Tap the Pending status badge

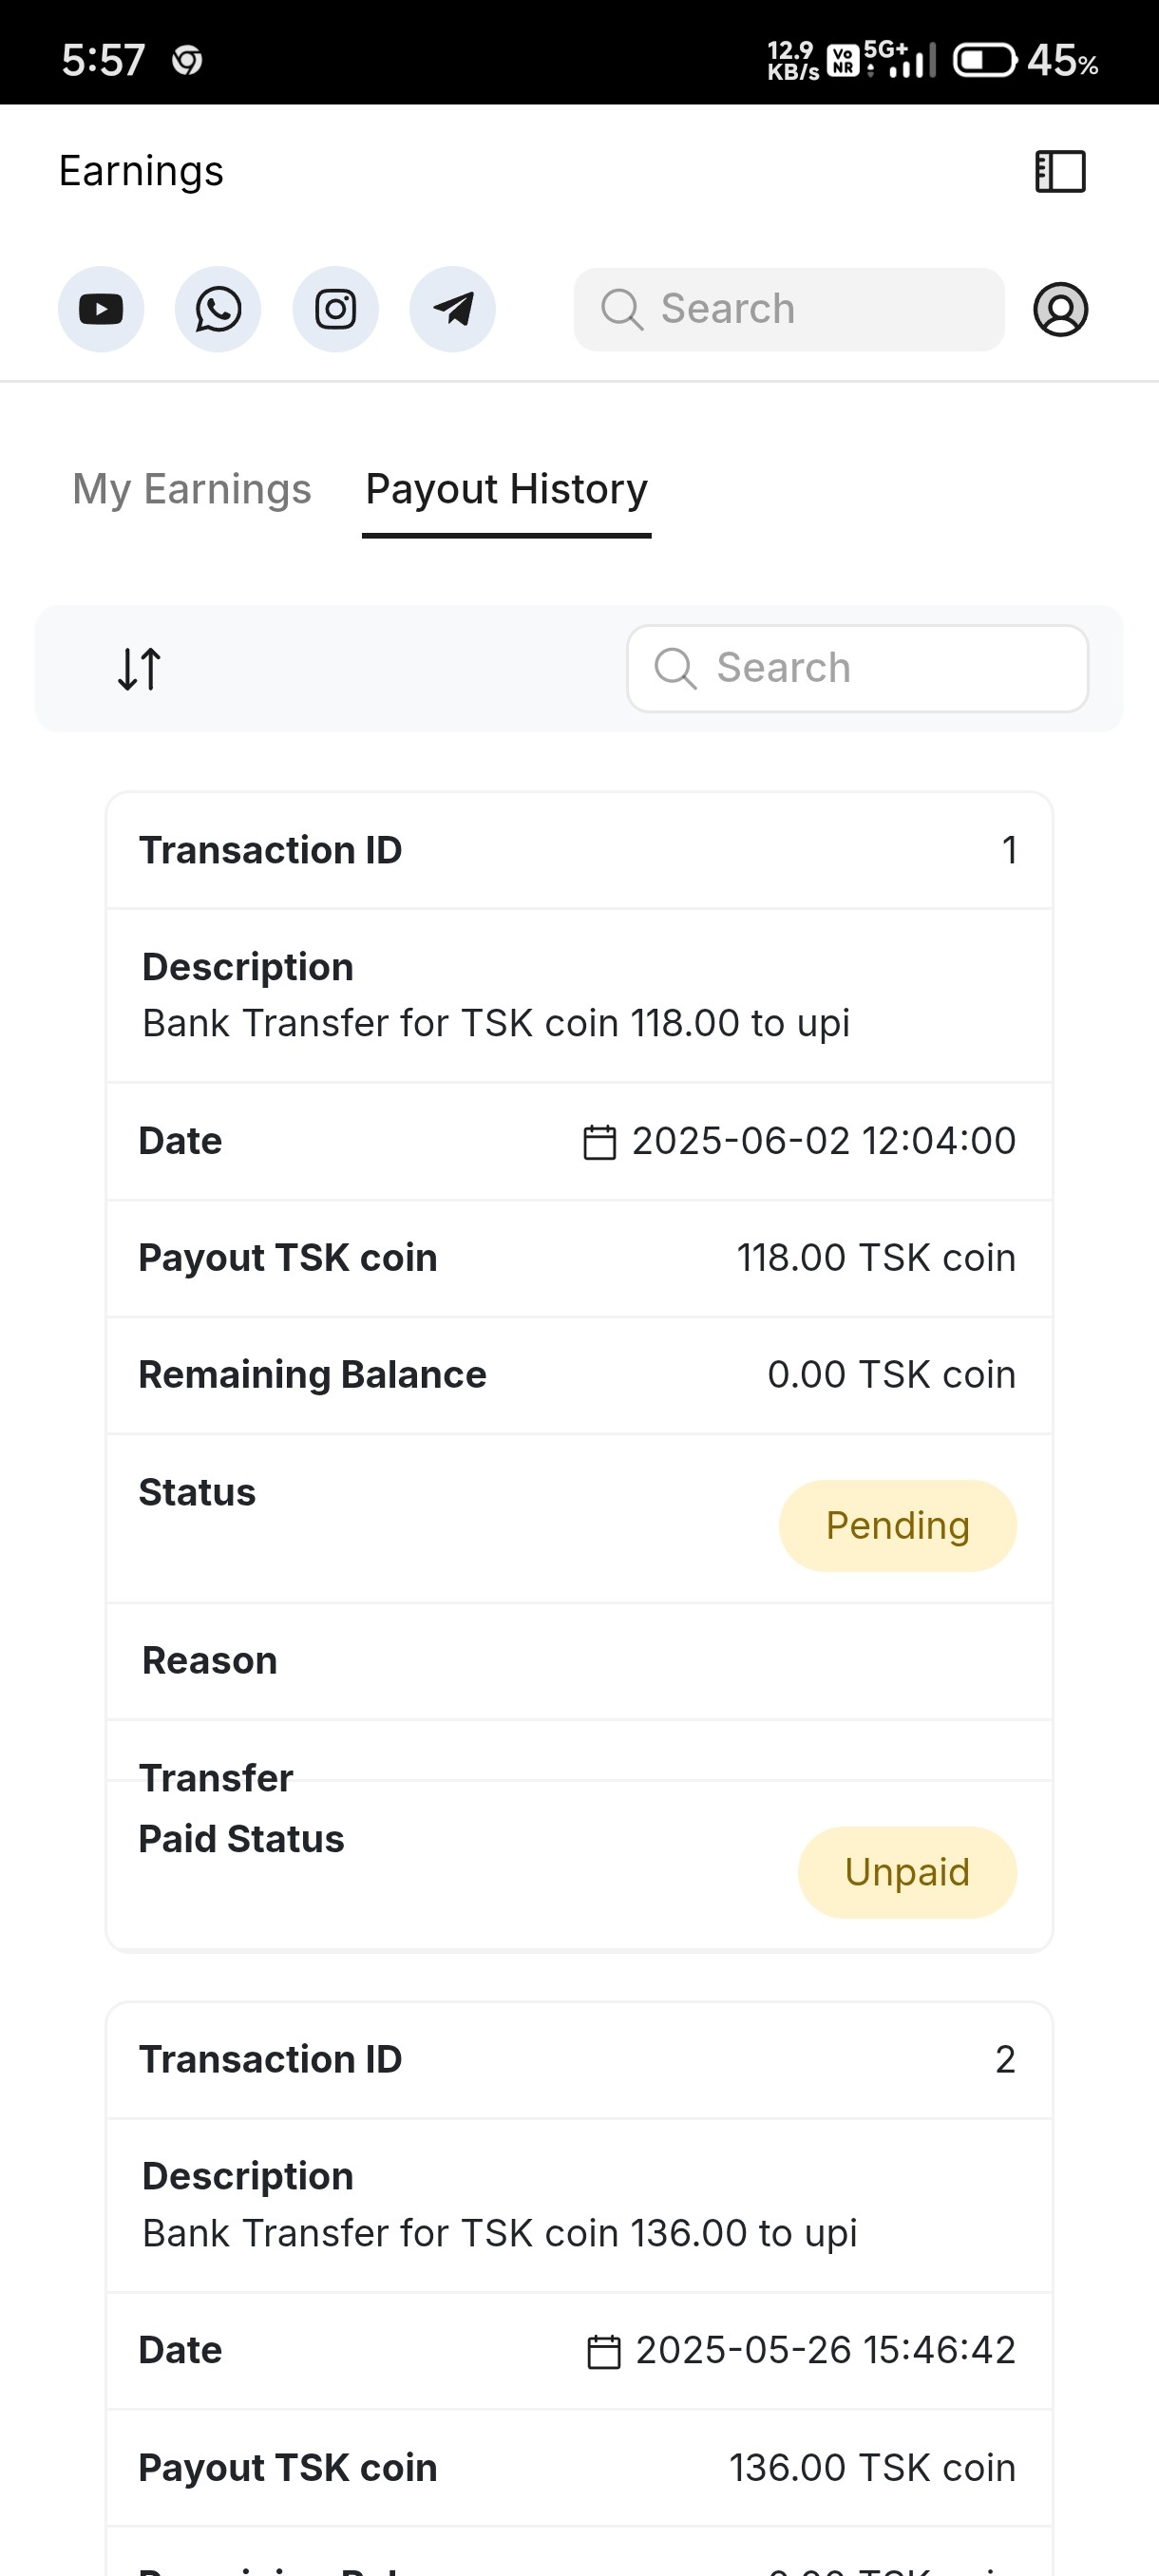pos(897,1526)
